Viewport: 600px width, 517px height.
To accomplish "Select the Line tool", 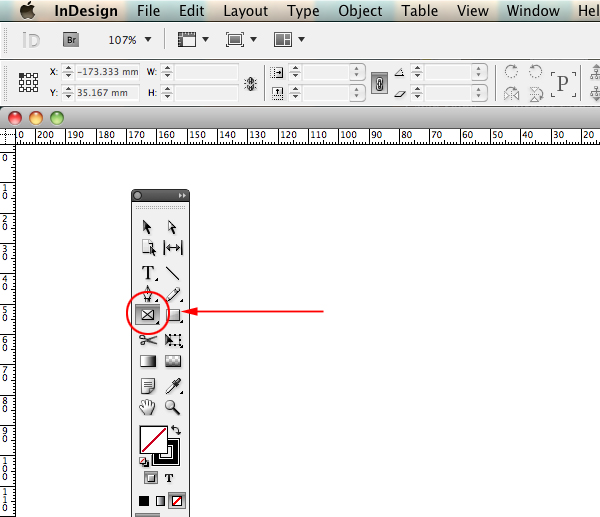I will pos(173,273).
